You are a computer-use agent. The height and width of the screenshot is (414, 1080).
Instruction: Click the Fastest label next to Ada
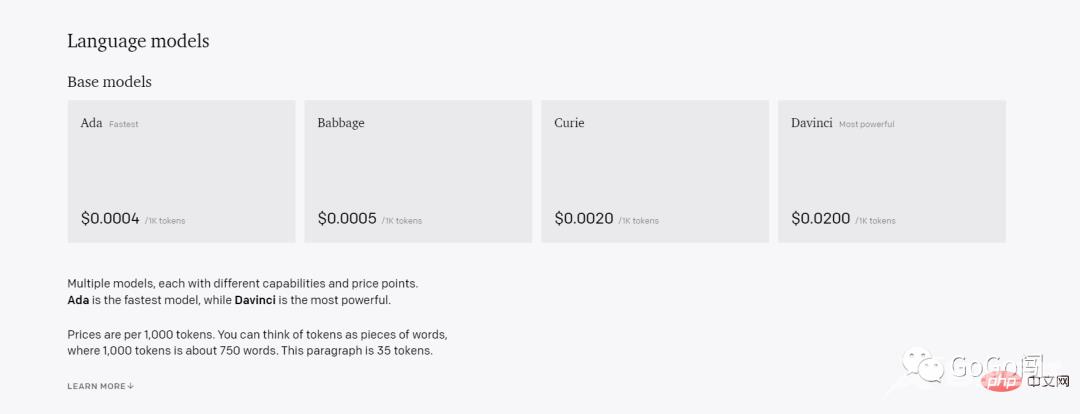coord(124,124)
